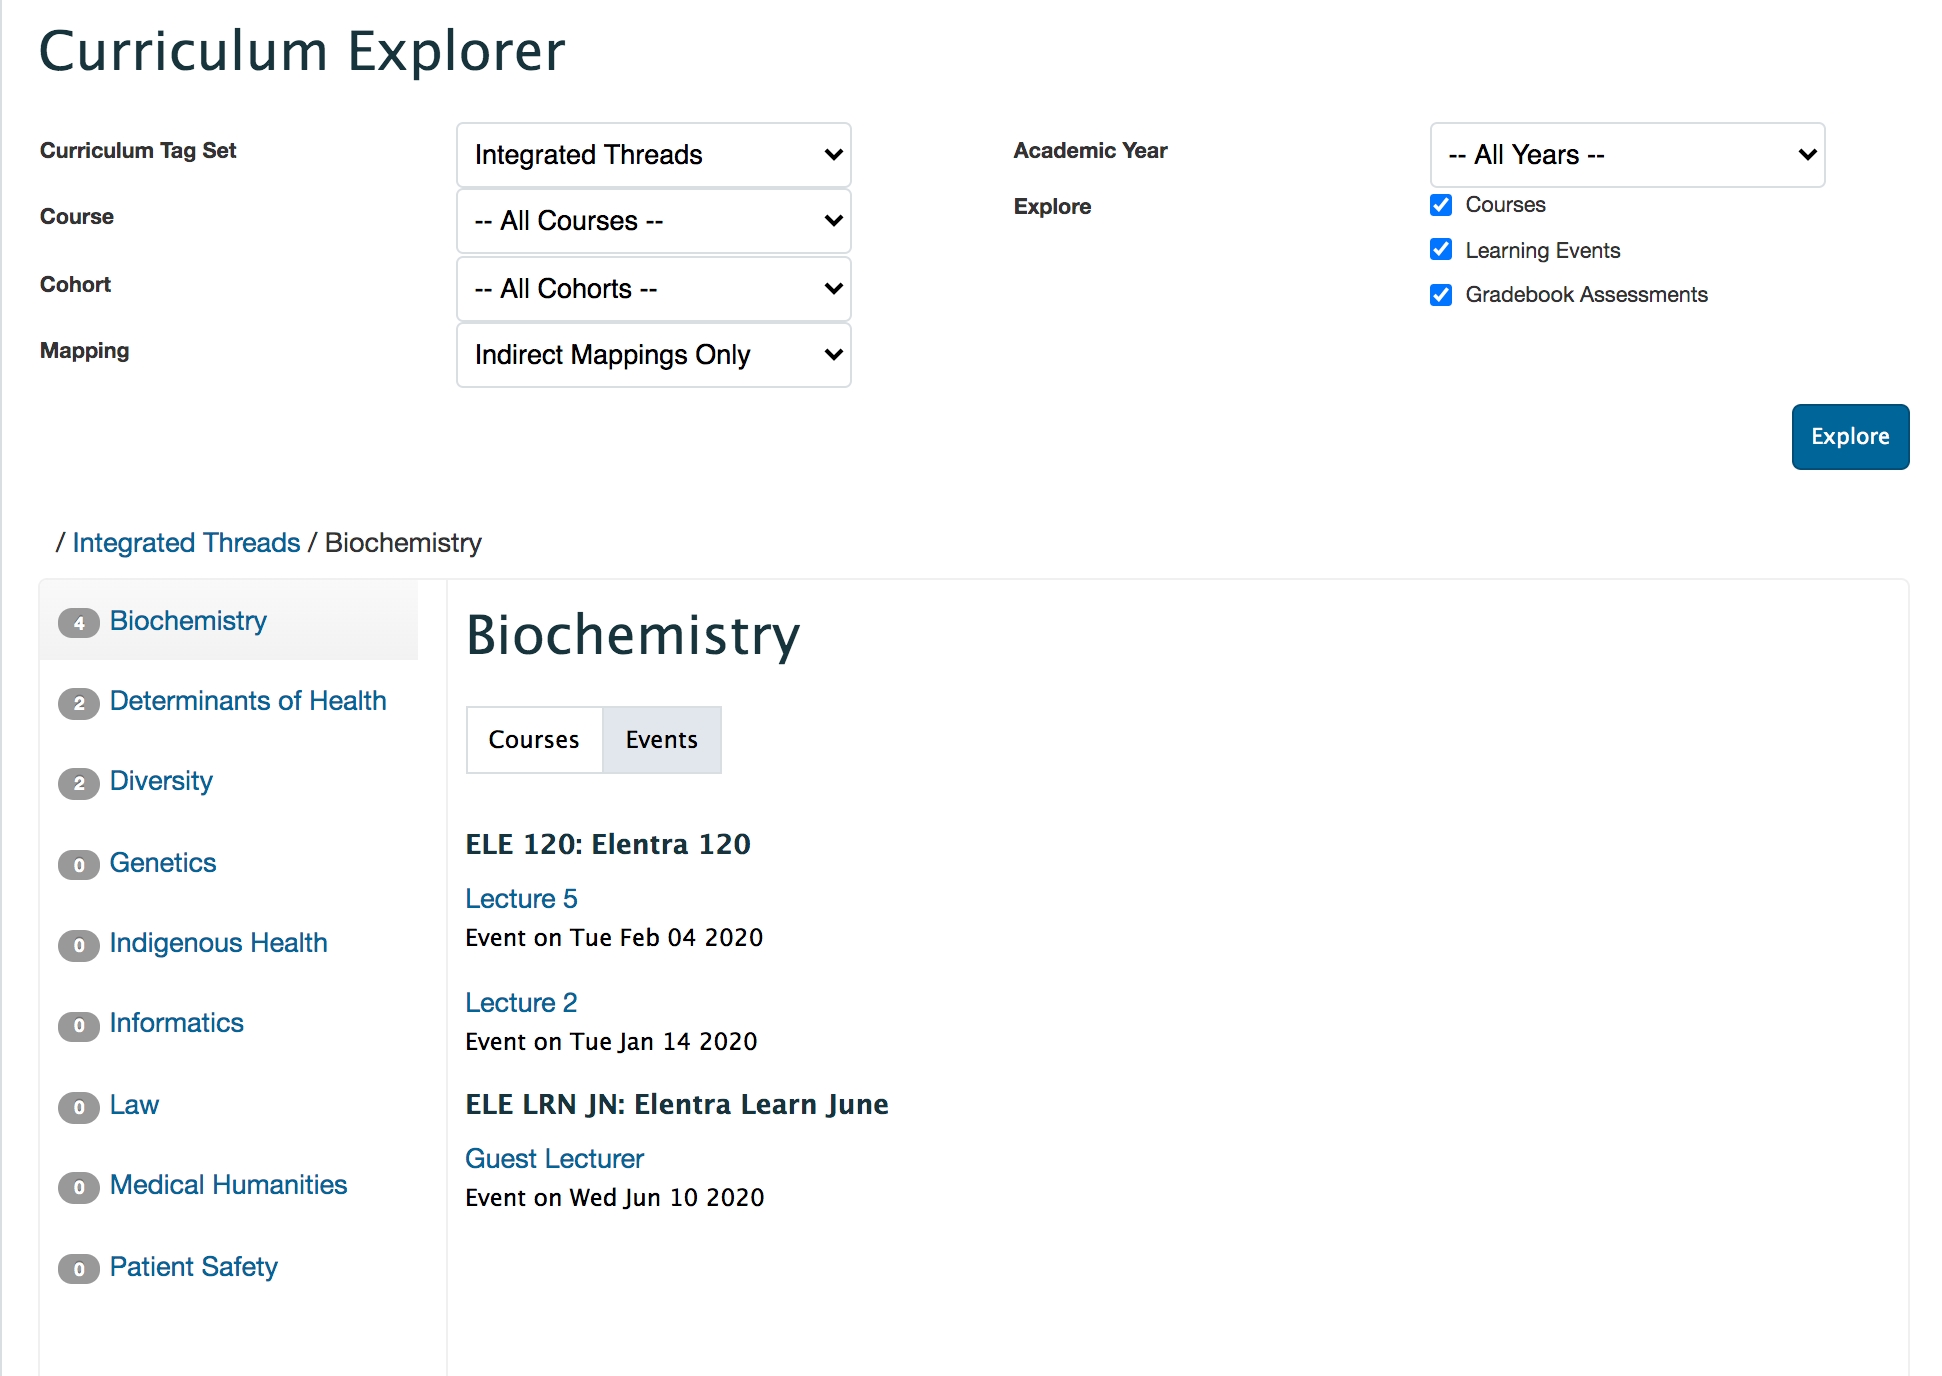
Task: Expand the Mapping dropdown
Action: pos(653,355)
